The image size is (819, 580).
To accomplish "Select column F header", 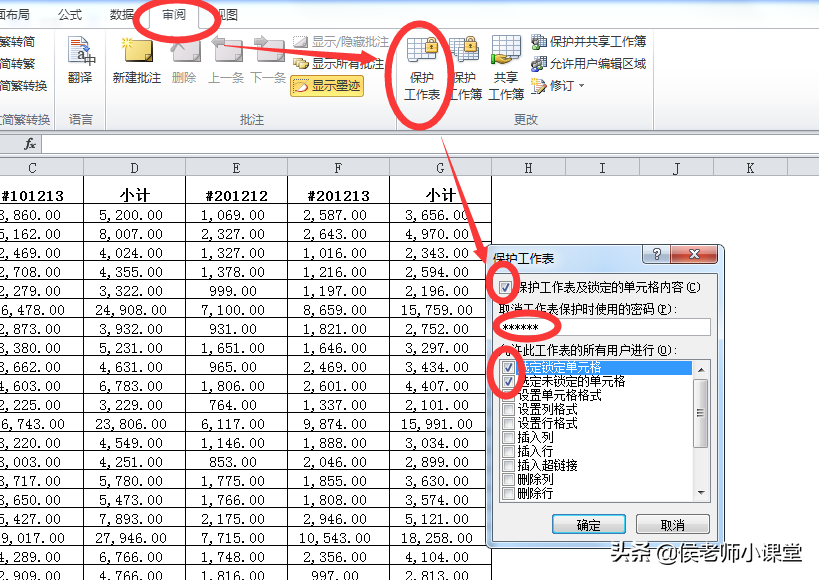I will (x=338, y=168).
